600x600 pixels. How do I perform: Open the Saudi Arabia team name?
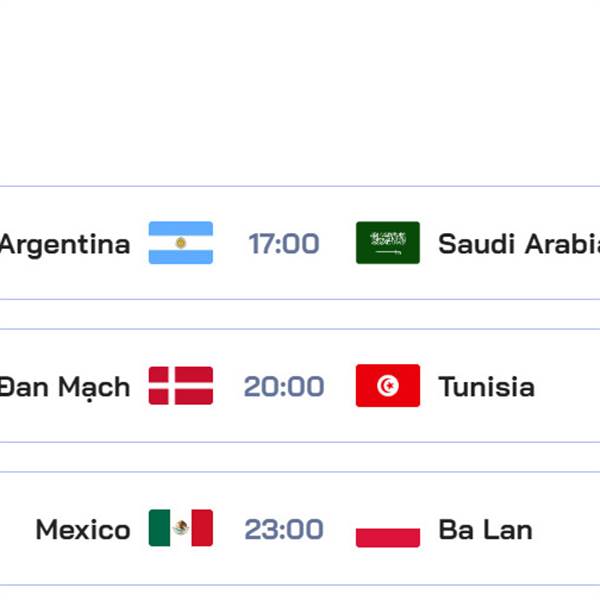(x=519, y=244)
